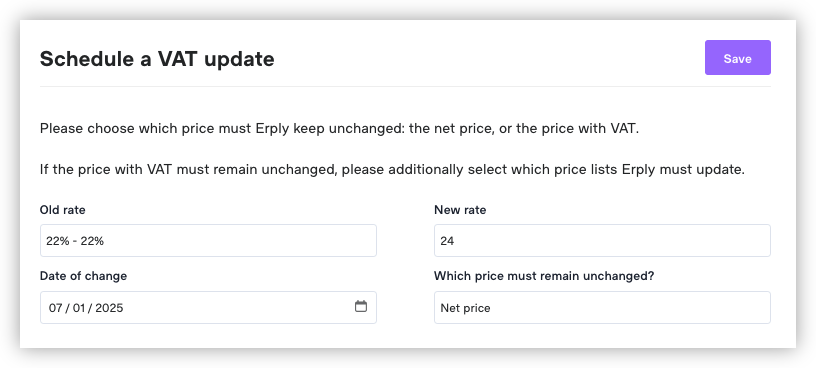
Task: Click the divider line under the heading
Action: click(x=405, y=86)
